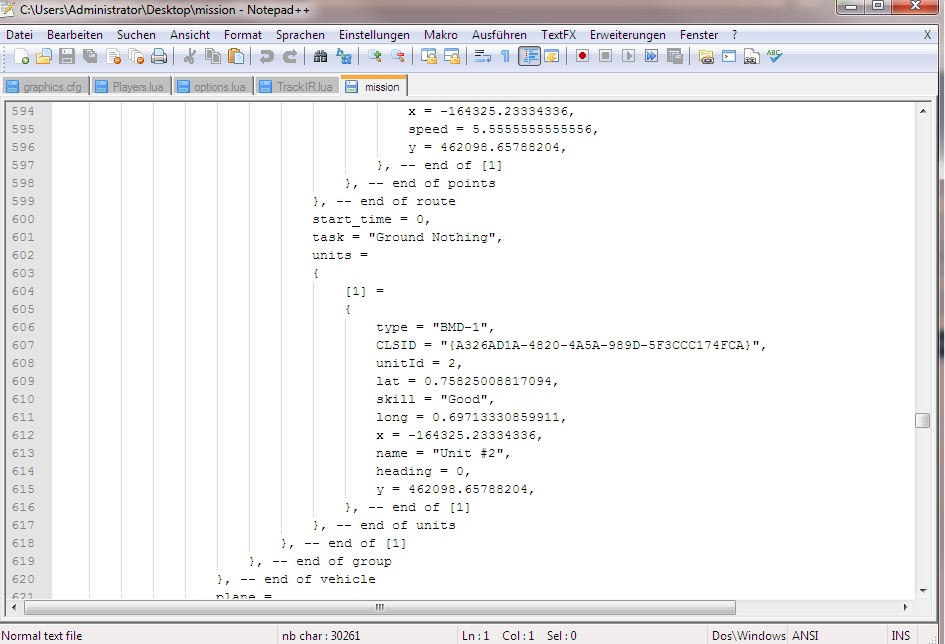The width and height of the screenshot is (945, 644).
Task: Open the command prompt plugin icon
Action: pyautogui.click(x=729, y=57)
